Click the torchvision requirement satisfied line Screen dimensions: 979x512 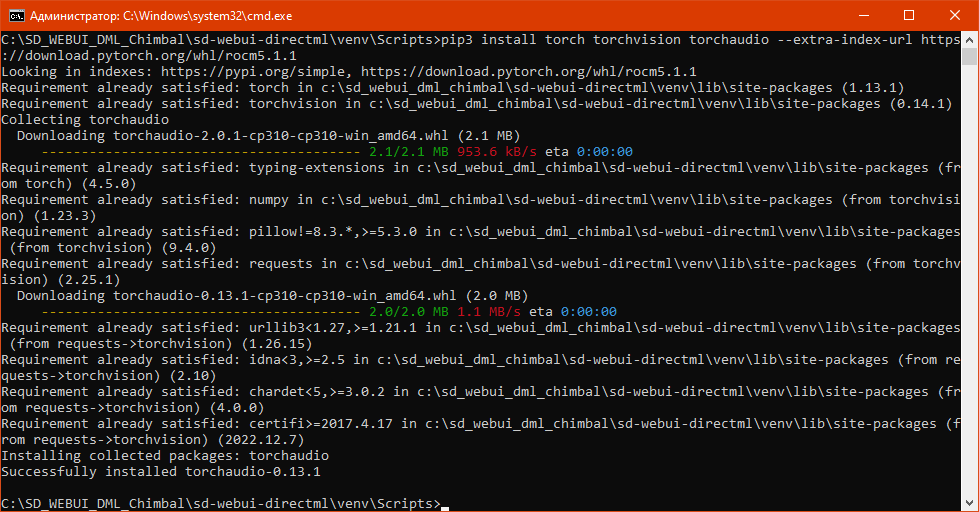coord(477,104)
